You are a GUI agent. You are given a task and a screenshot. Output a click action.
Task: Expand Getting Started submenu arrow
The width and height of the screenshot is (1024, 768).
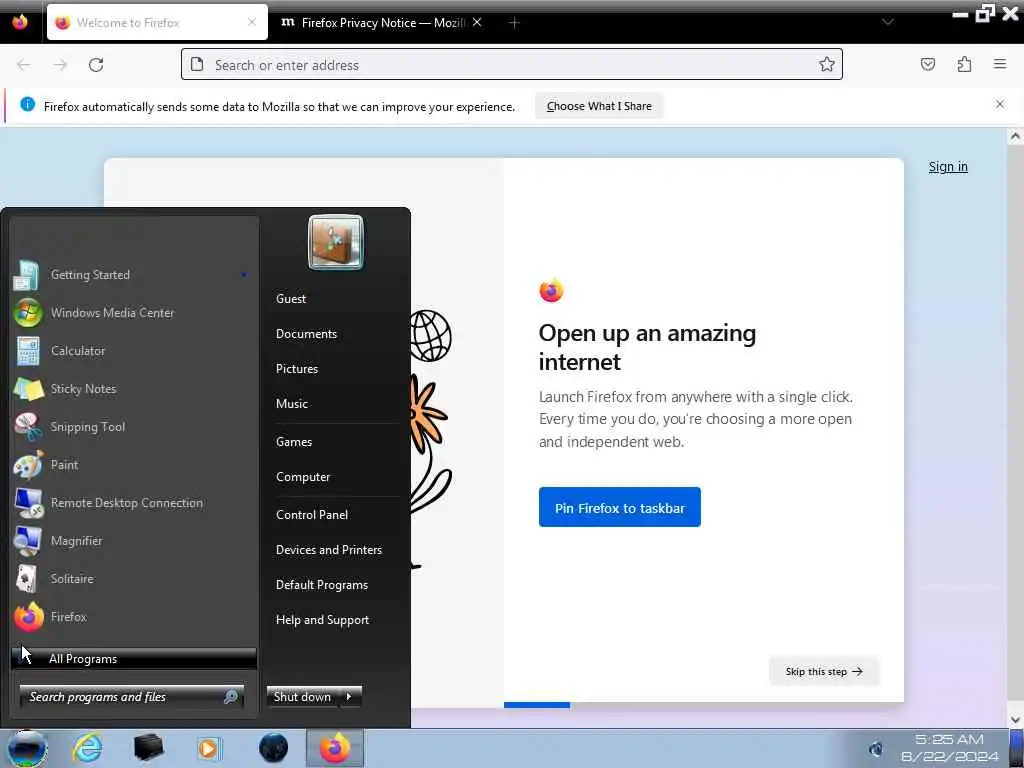pyautogui.click(x=244, y=275)
